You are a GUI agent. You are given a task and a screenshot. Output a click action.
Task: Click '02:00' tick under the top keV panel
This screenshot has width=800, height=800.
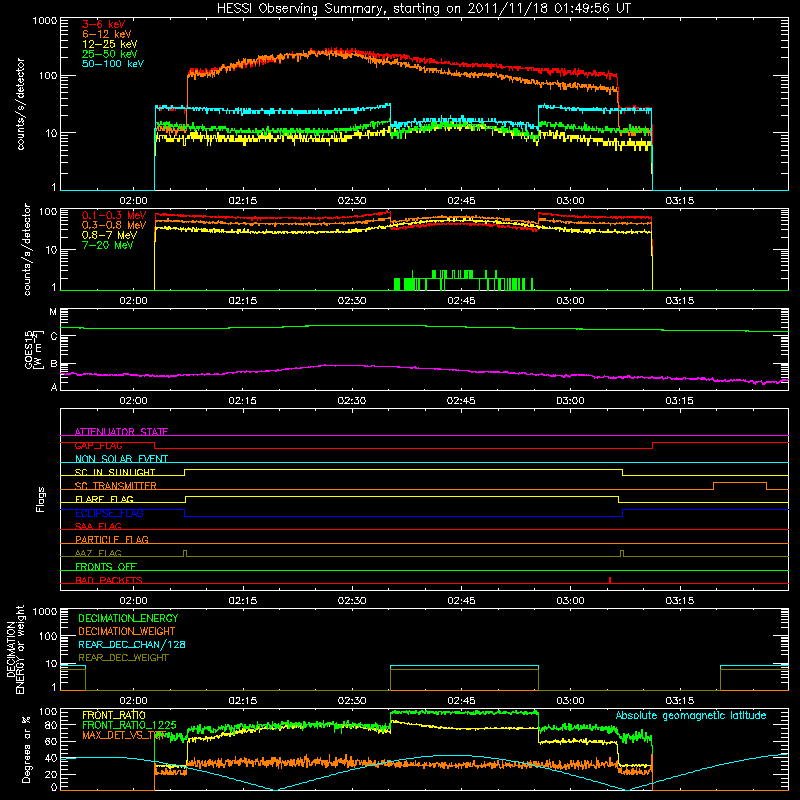[133, 201]
